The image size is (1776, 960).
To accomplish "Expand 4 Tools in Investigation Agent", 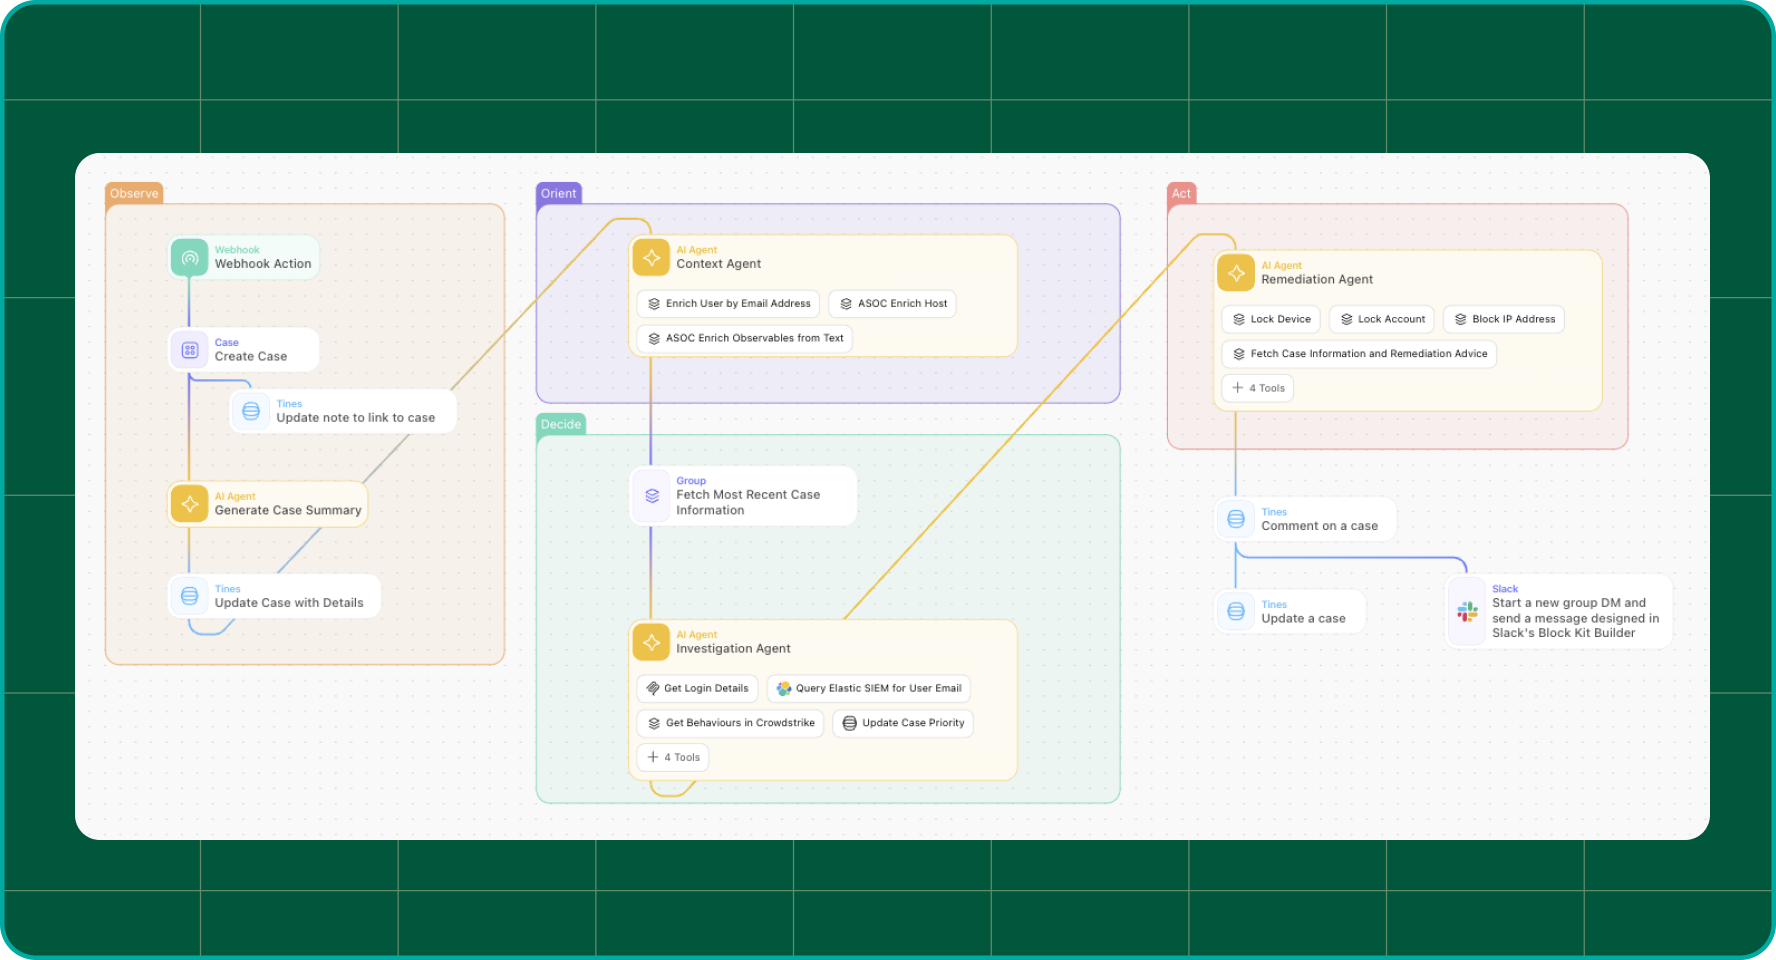I will click(x=673, y=757).
